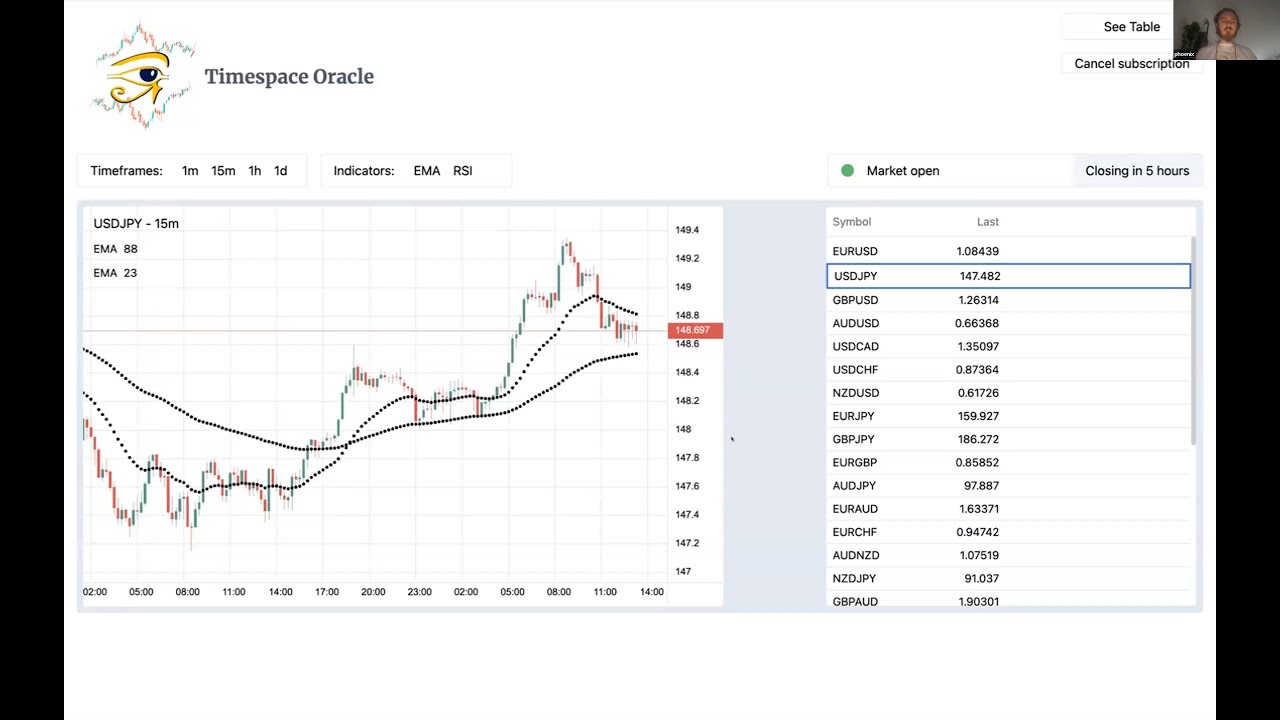This screenshot has width=1280, height=720.
Task: Click the red 148.697 price label
Action: 694,330
